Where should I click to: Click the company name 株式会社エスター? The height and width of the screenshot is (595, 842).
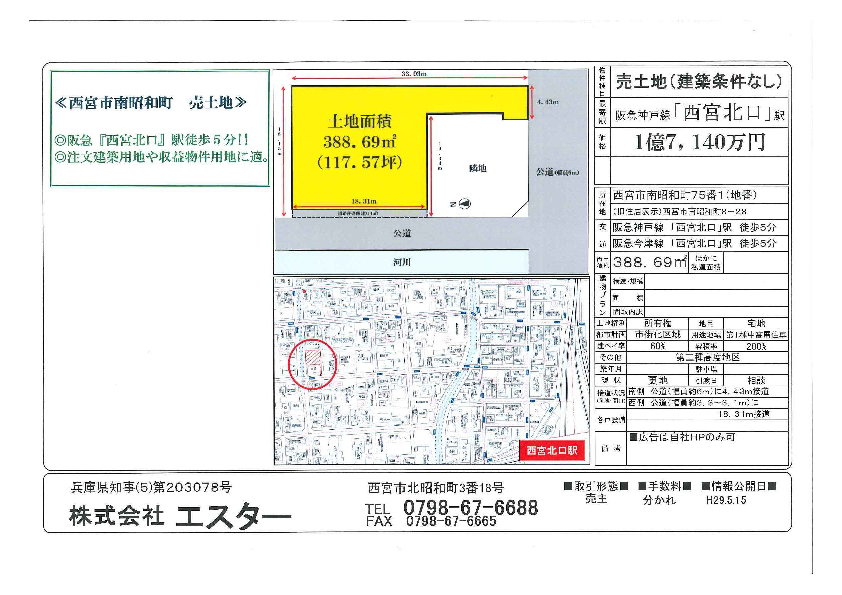pos(180,516)
